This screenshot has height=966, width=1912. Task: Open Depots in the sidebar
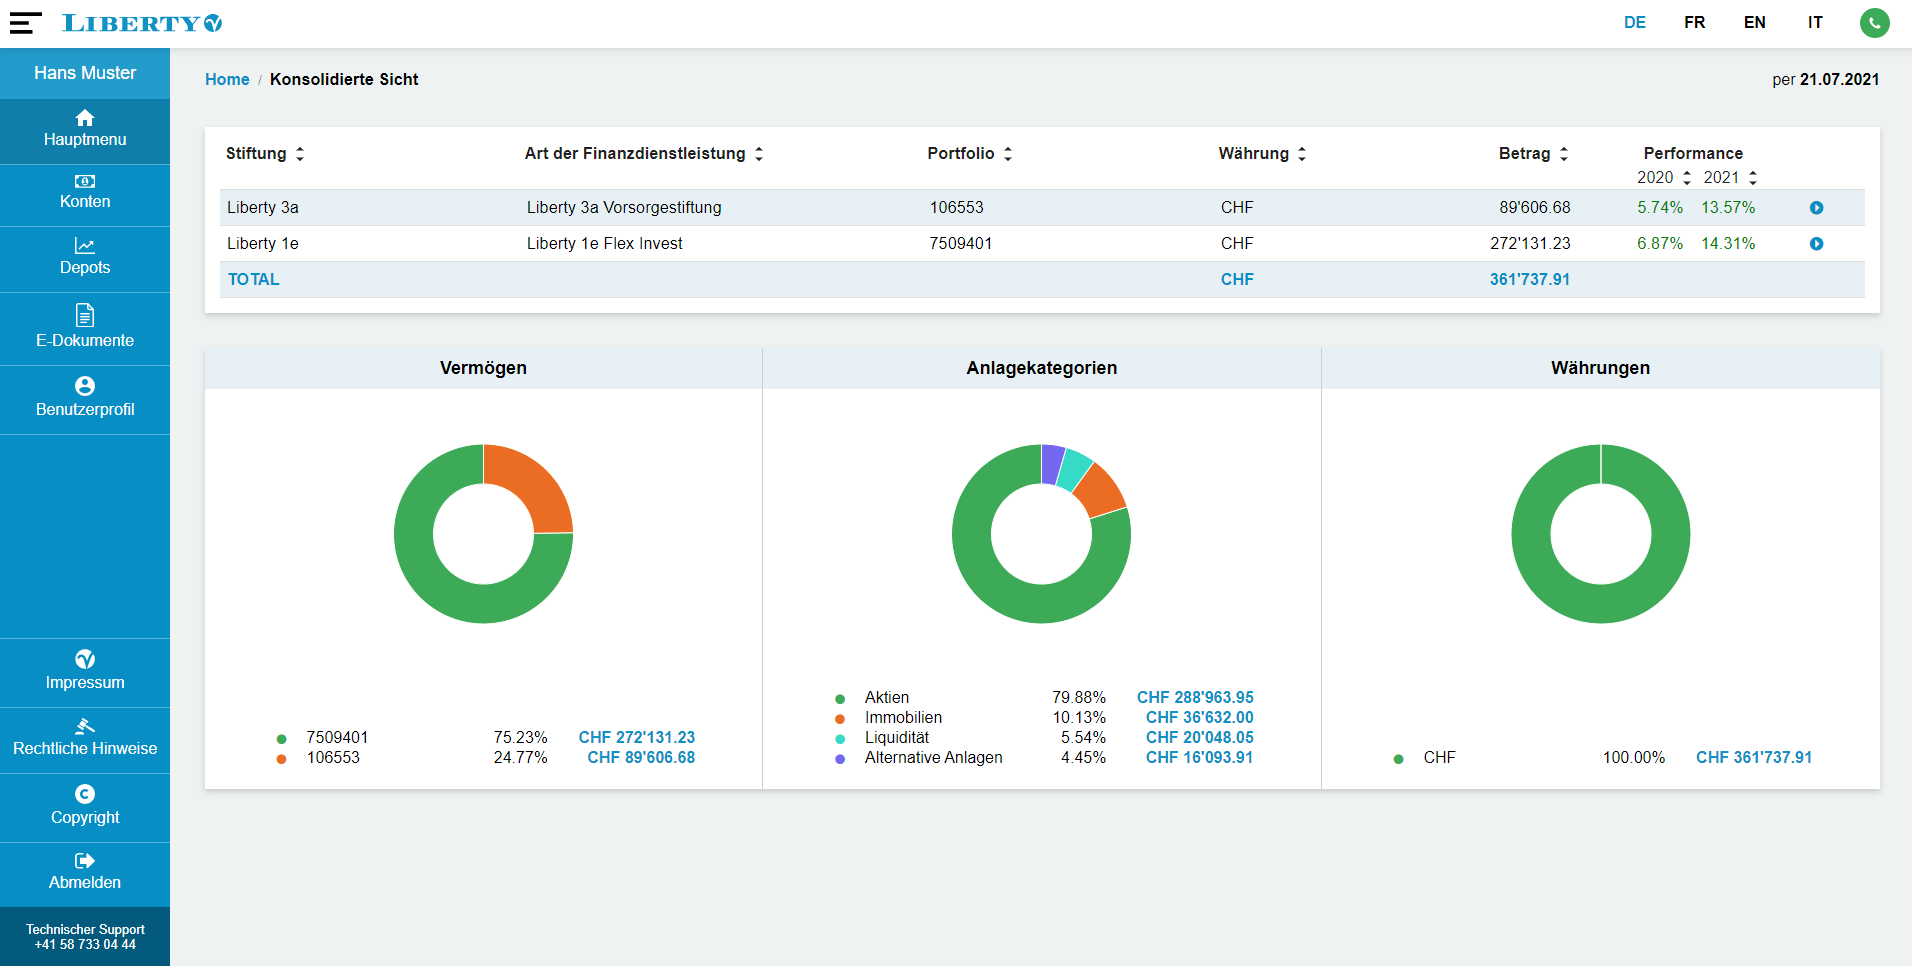(x=85, y=260)
